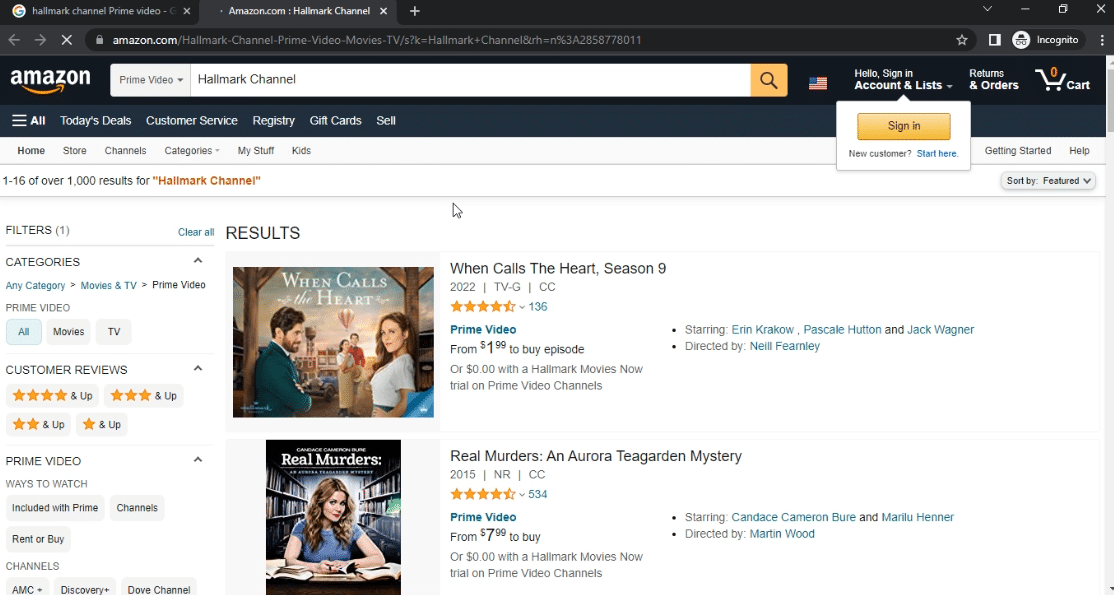Expand rating details for When Calls The Heart

pos(521,307)
